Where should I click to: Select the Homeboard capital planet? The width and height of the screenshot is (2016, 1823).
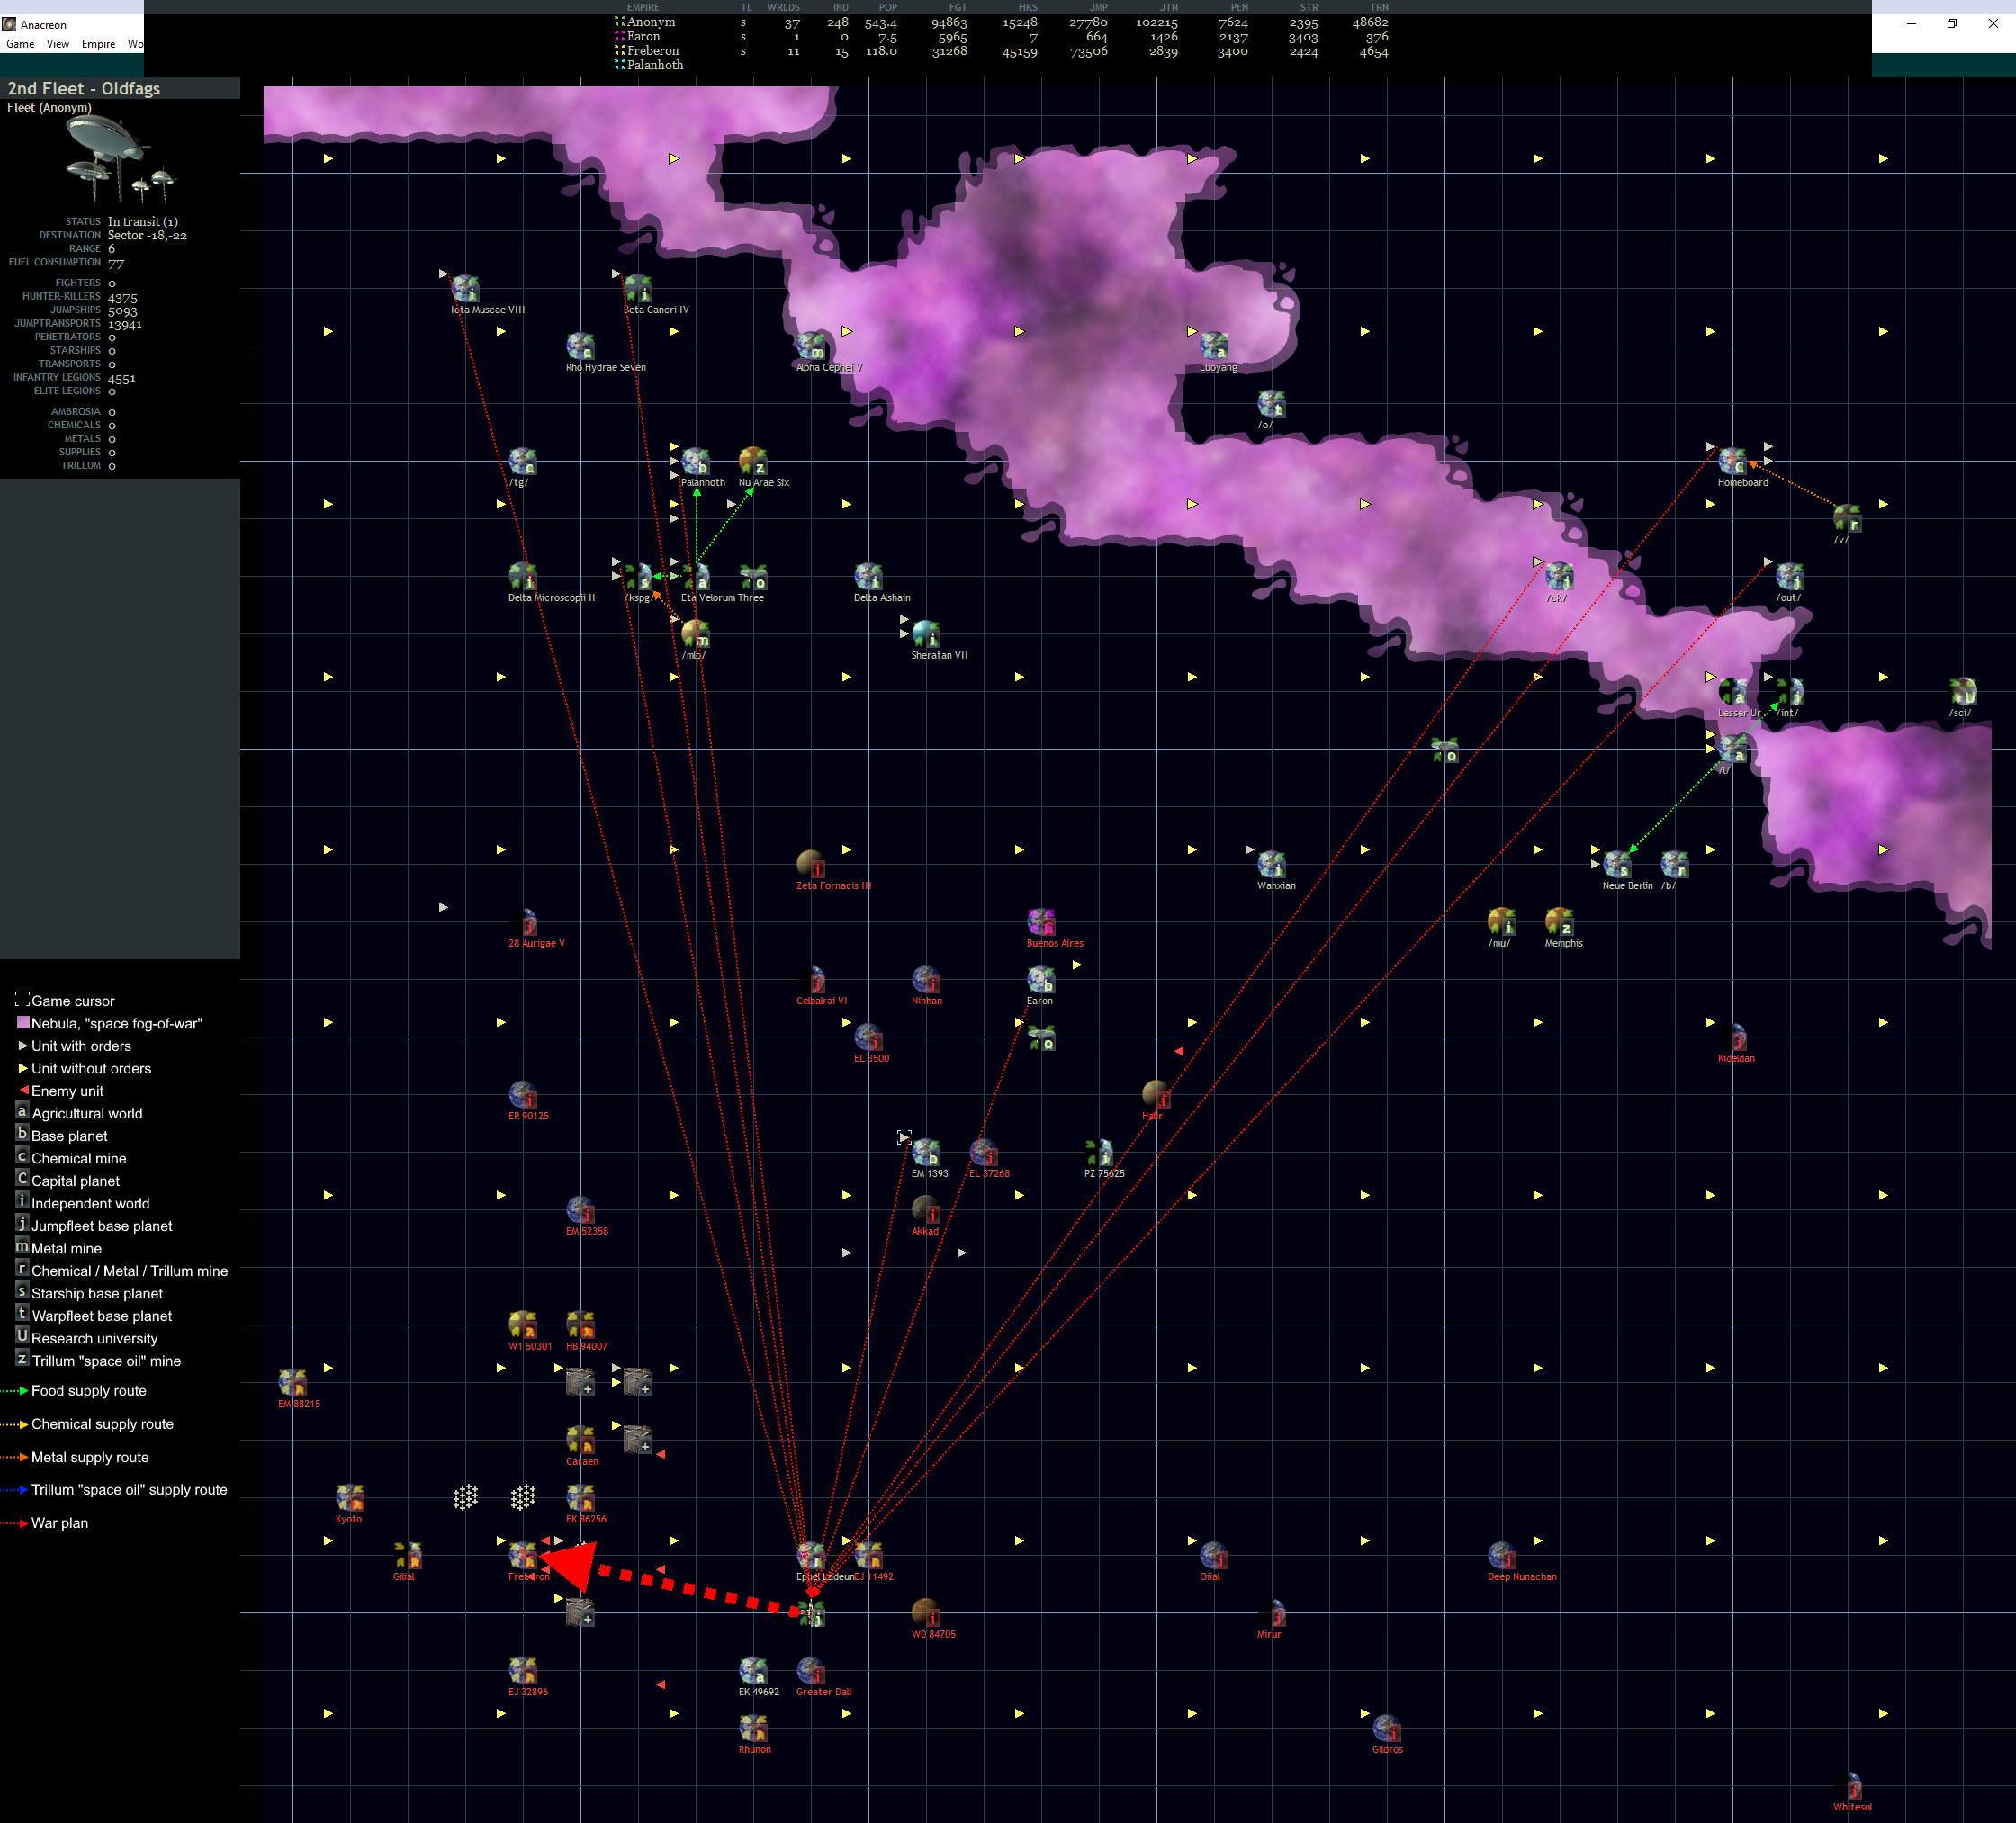(x=1732, y=461)
